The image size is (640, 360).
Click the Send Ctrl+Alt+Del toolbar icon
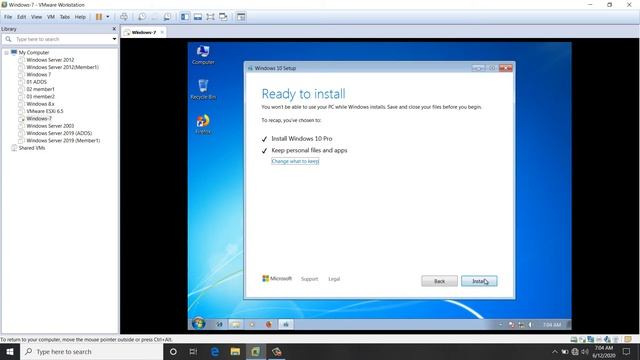coord(124,17)
